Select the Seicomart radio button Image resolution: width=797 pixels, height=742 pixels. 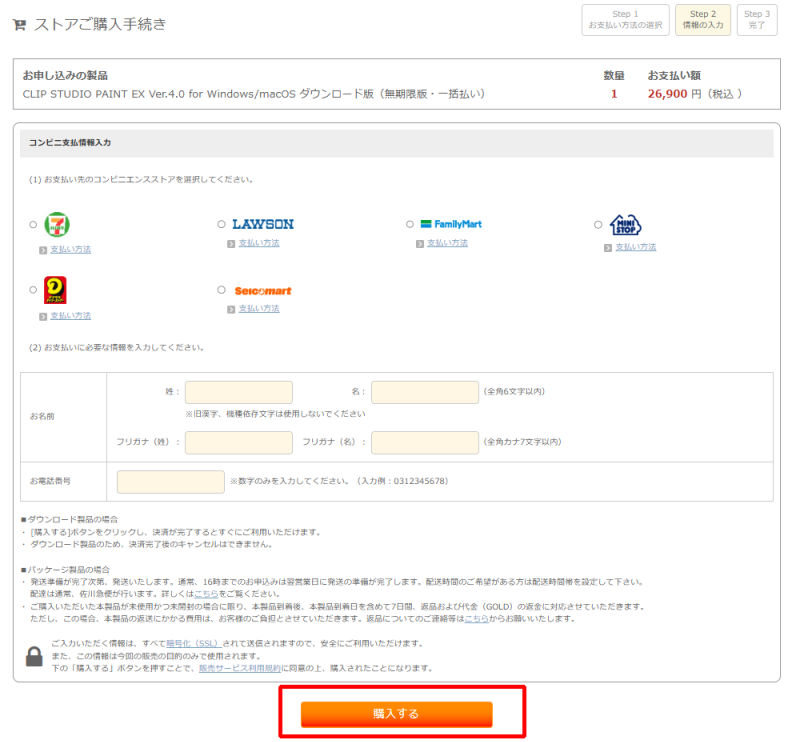pyautogui.click(x=221, y=290)
